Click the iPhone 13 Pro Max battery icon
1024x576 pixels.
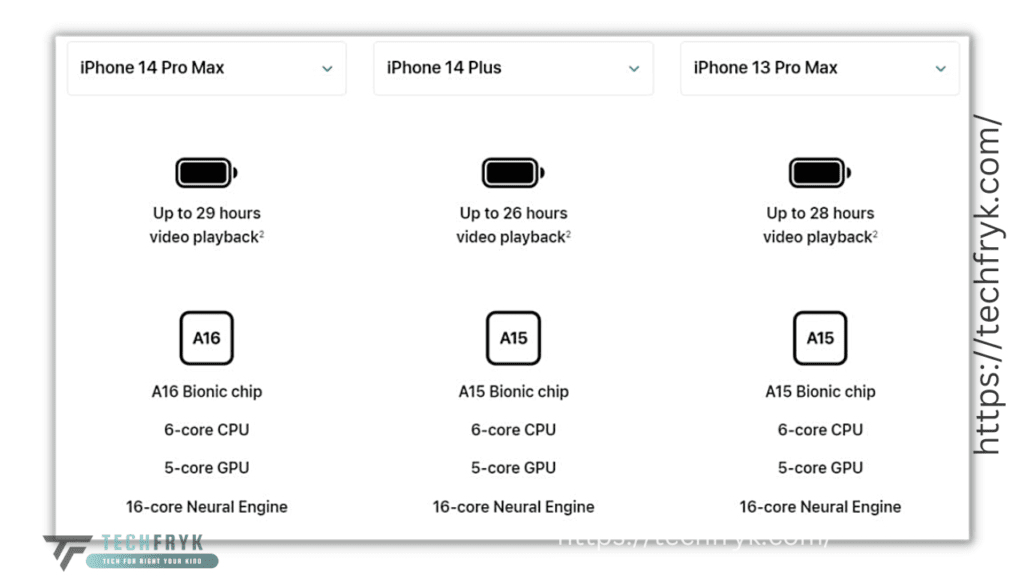point(820,173)
